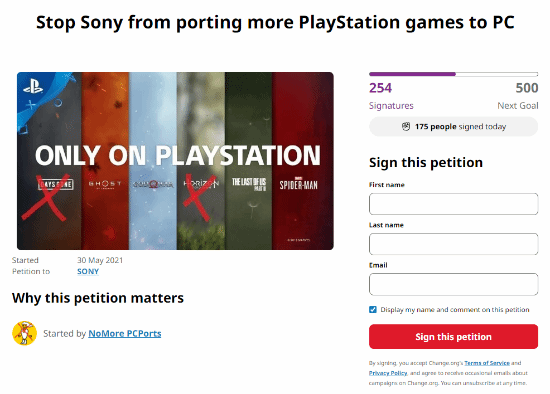The image size is (550, 394).
Task: Click the Days Gone logo with red X
Action: tap(55, 185)
